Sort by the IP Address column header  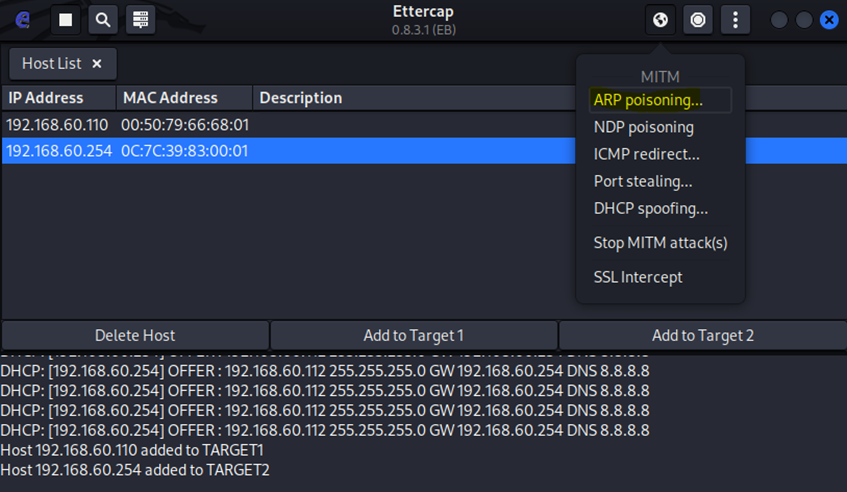[x=58, y=98]
